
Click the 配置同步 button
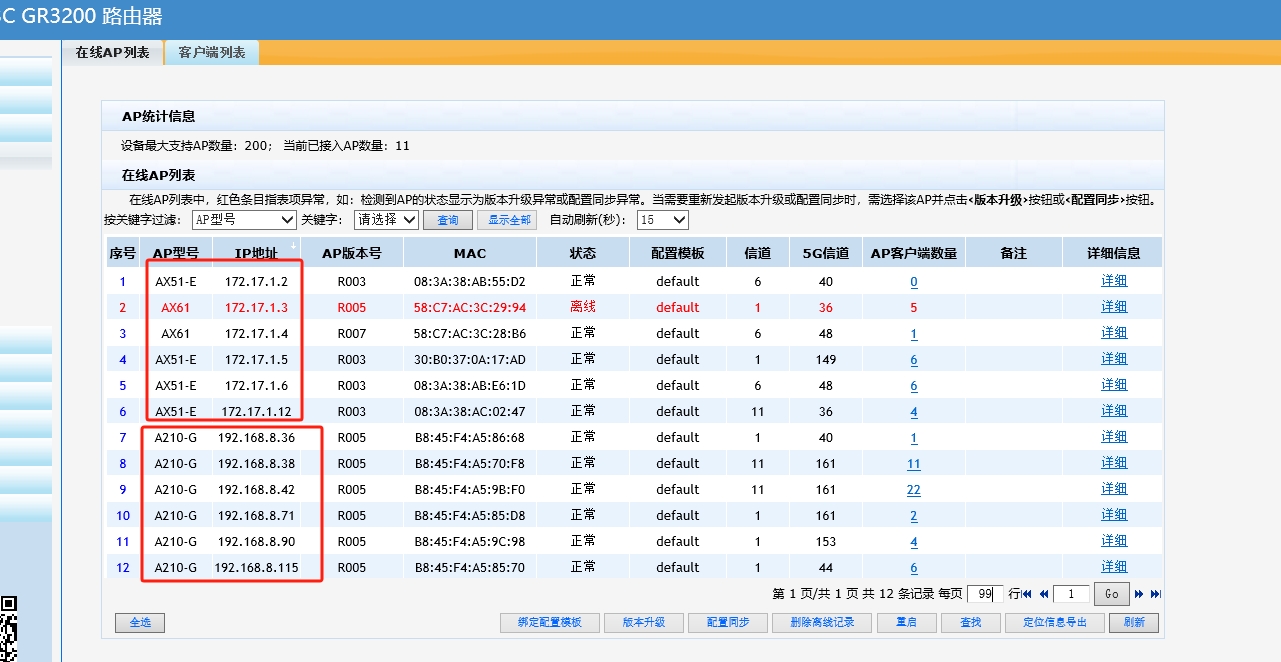tap(728, 622)
